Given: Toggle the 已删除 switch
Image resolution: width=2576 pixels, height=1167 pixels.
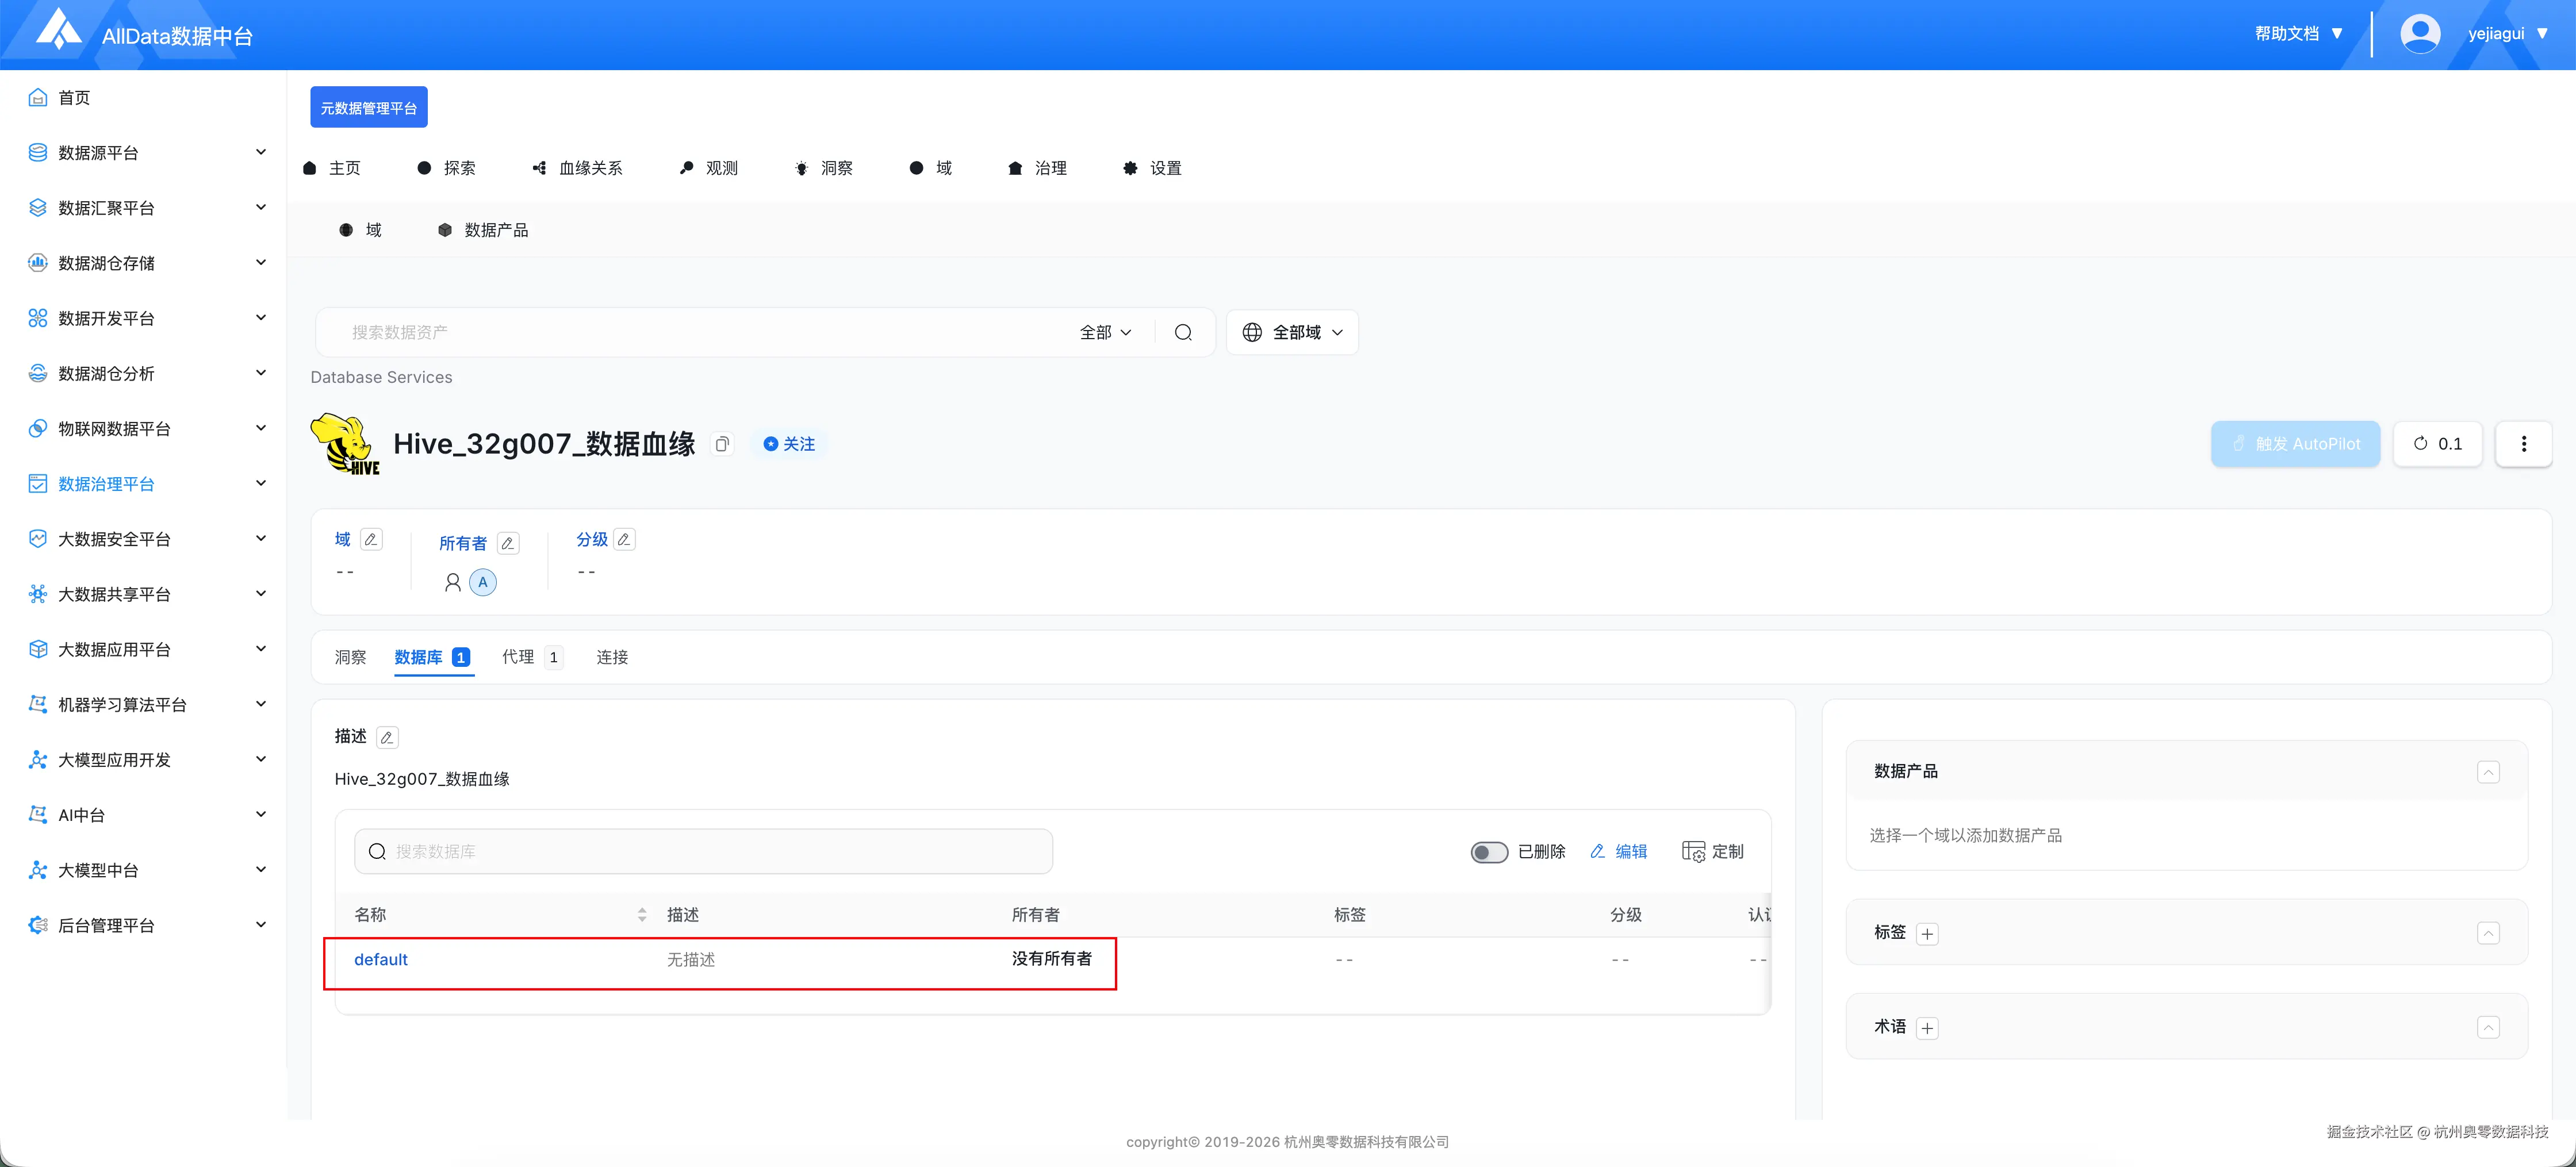Looking at the screenshot, I should click(1488, 852).
